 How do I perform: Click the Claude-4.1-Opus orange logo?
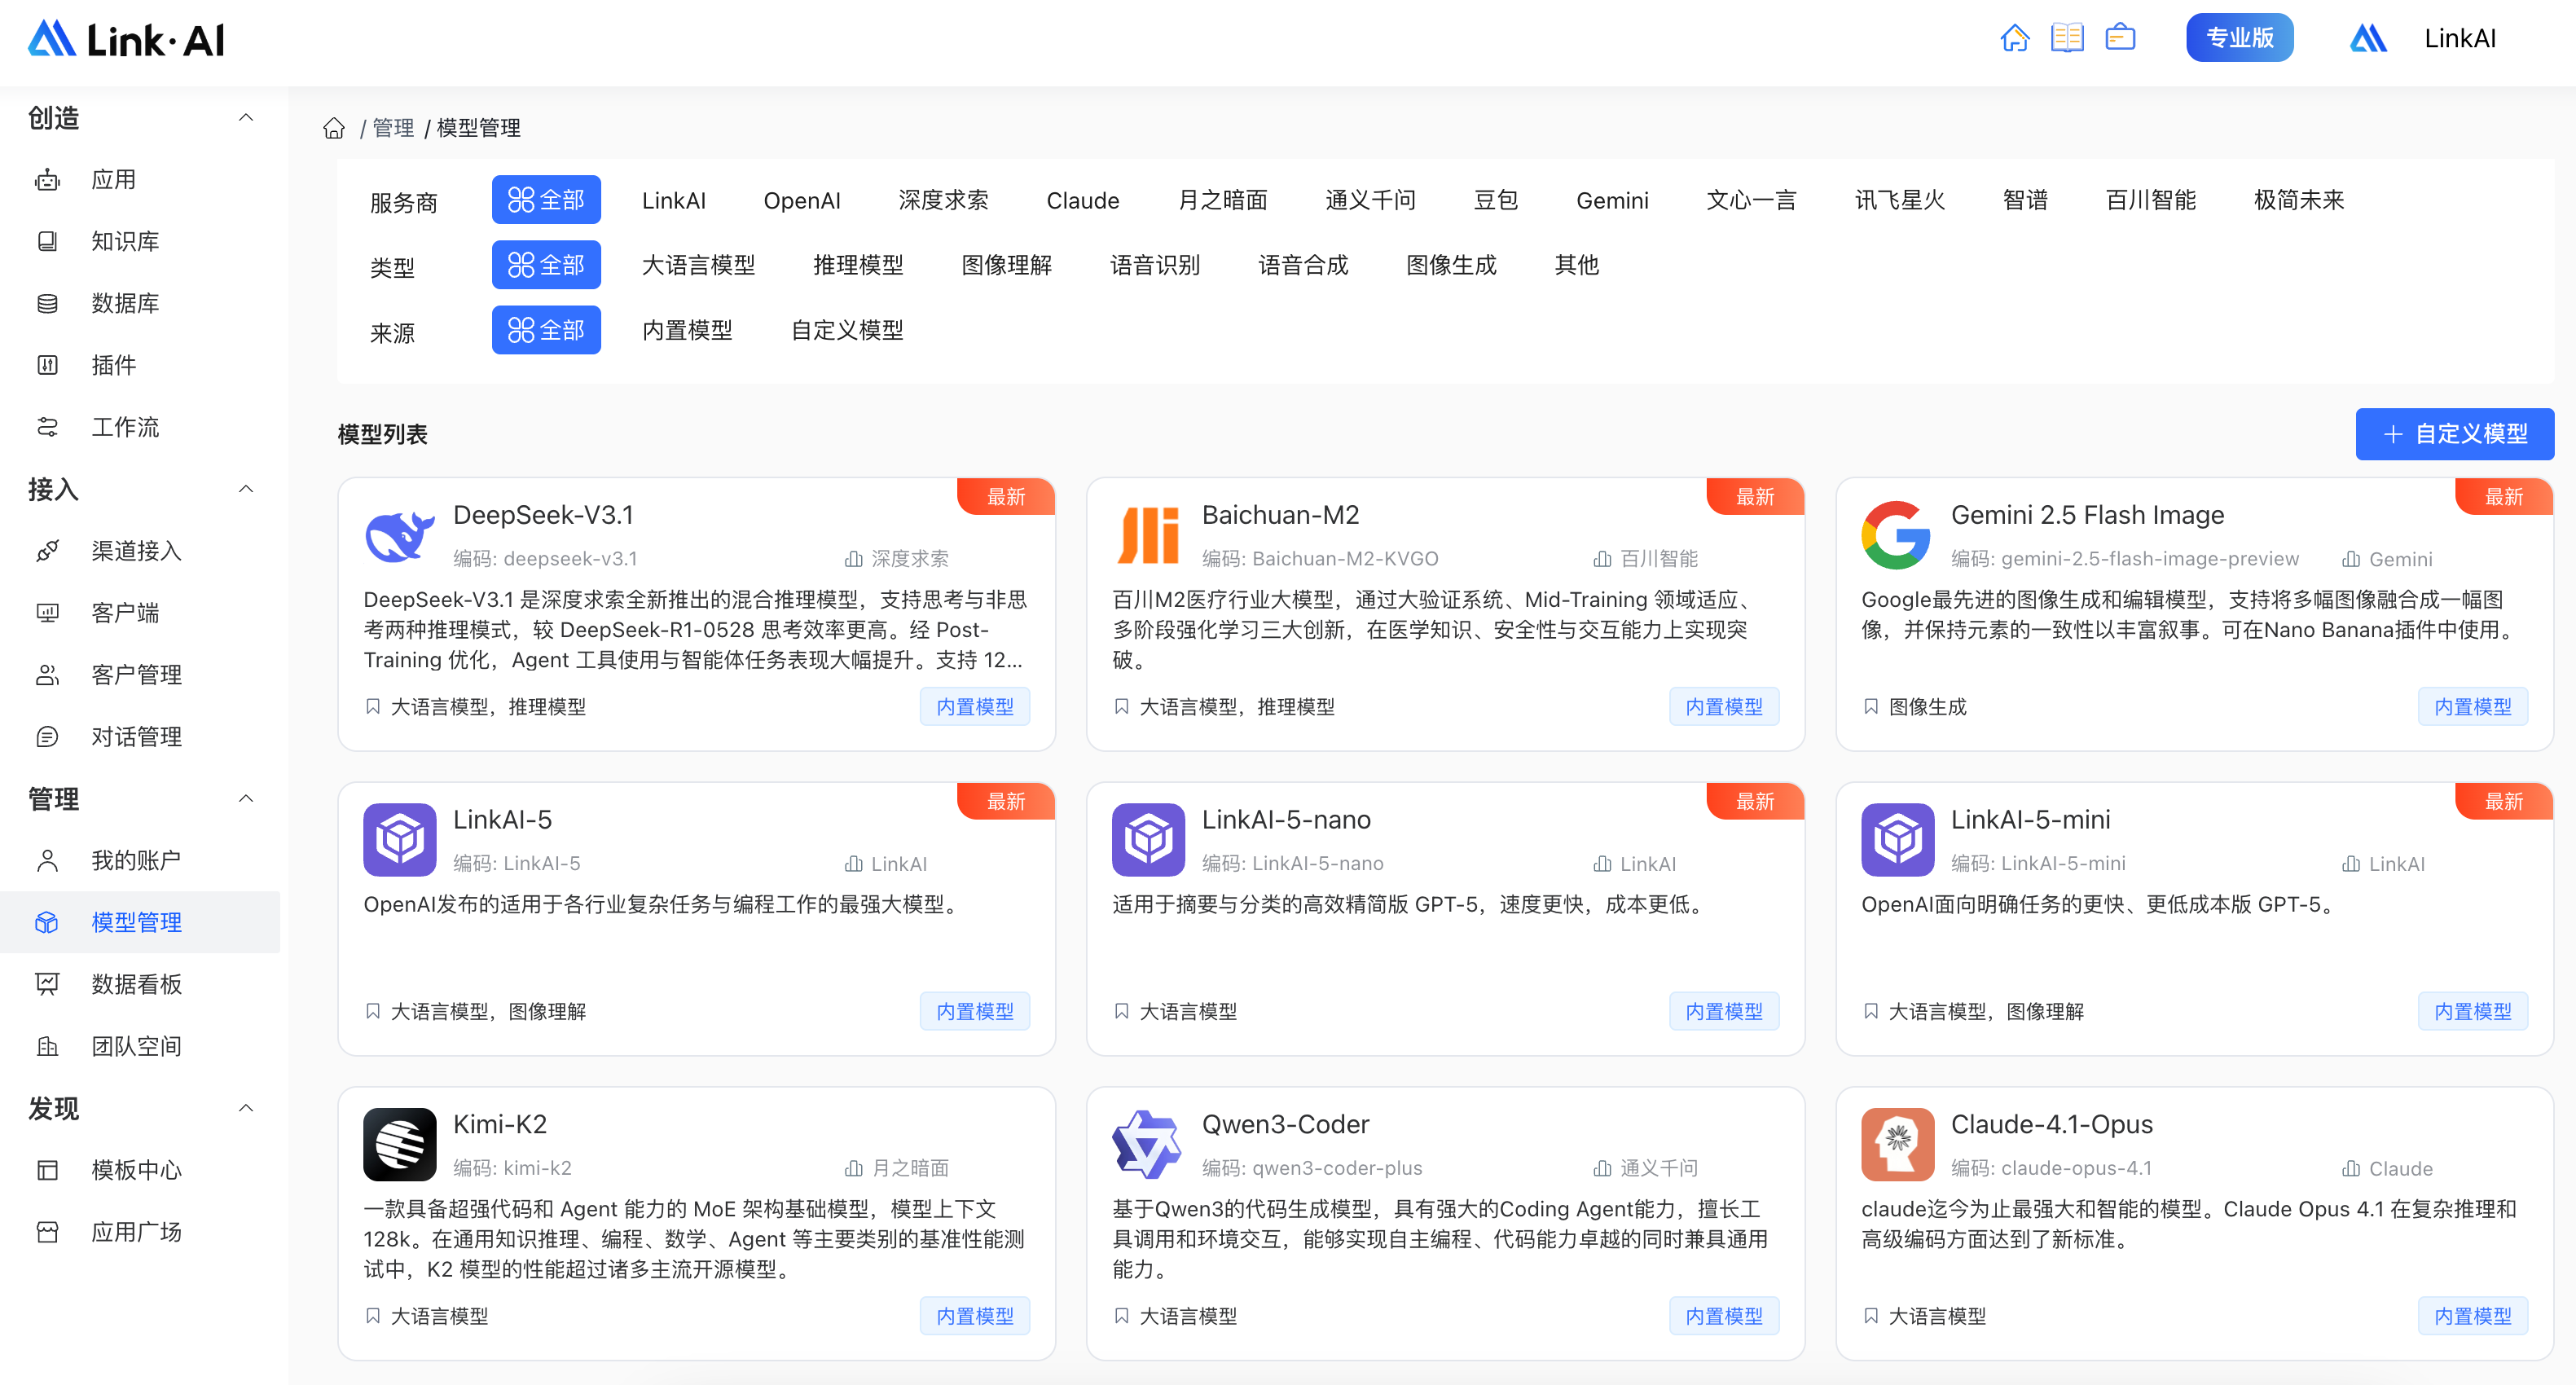click(x=1897, y=1144)
